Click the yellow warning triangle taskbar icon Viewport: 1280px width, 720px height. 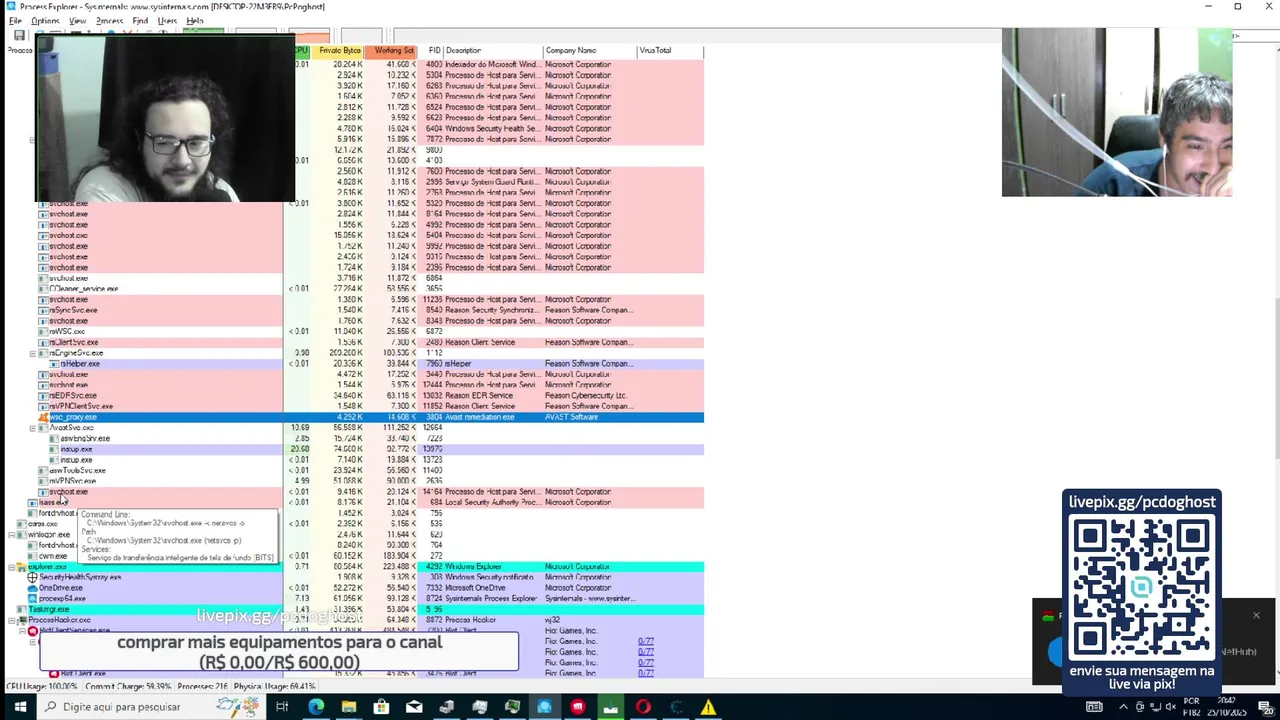[x=708, y=707]
